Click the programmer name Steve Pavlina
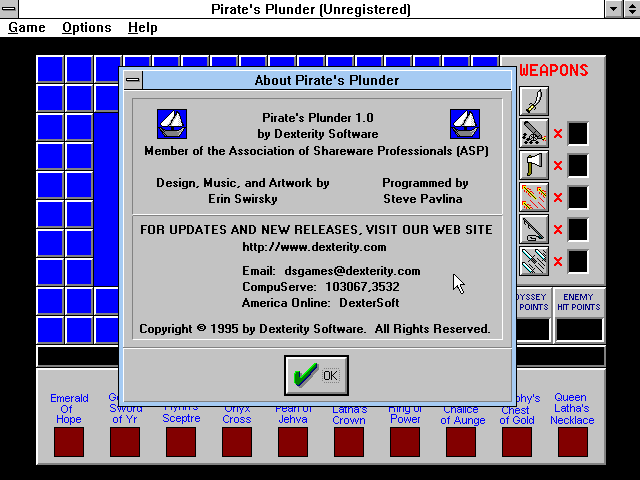This screenshot has width=640, height=480. [x=423, y=199]
